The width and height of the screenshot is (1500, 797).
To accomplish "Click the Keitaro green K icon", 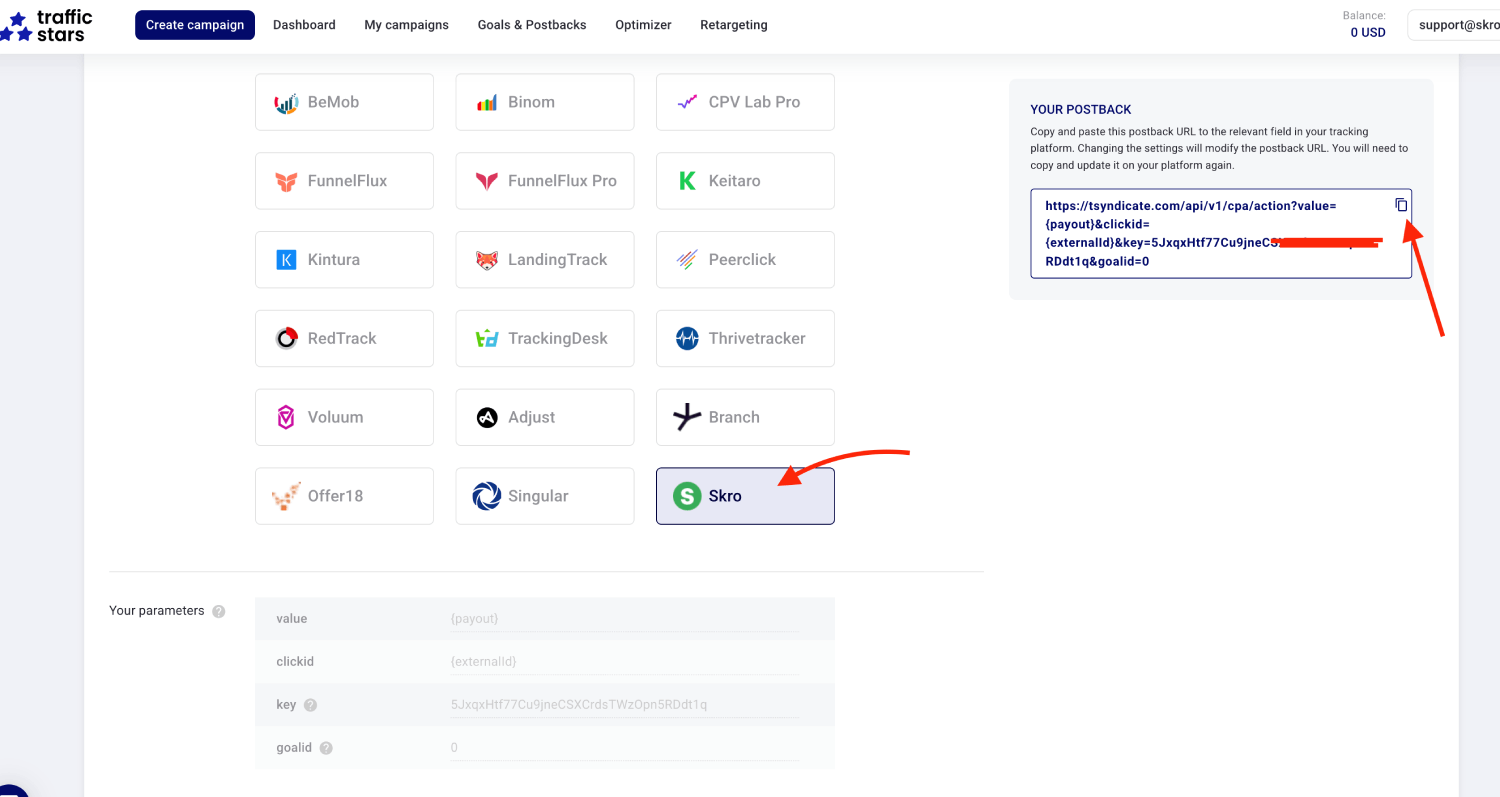I will point(687,181).
